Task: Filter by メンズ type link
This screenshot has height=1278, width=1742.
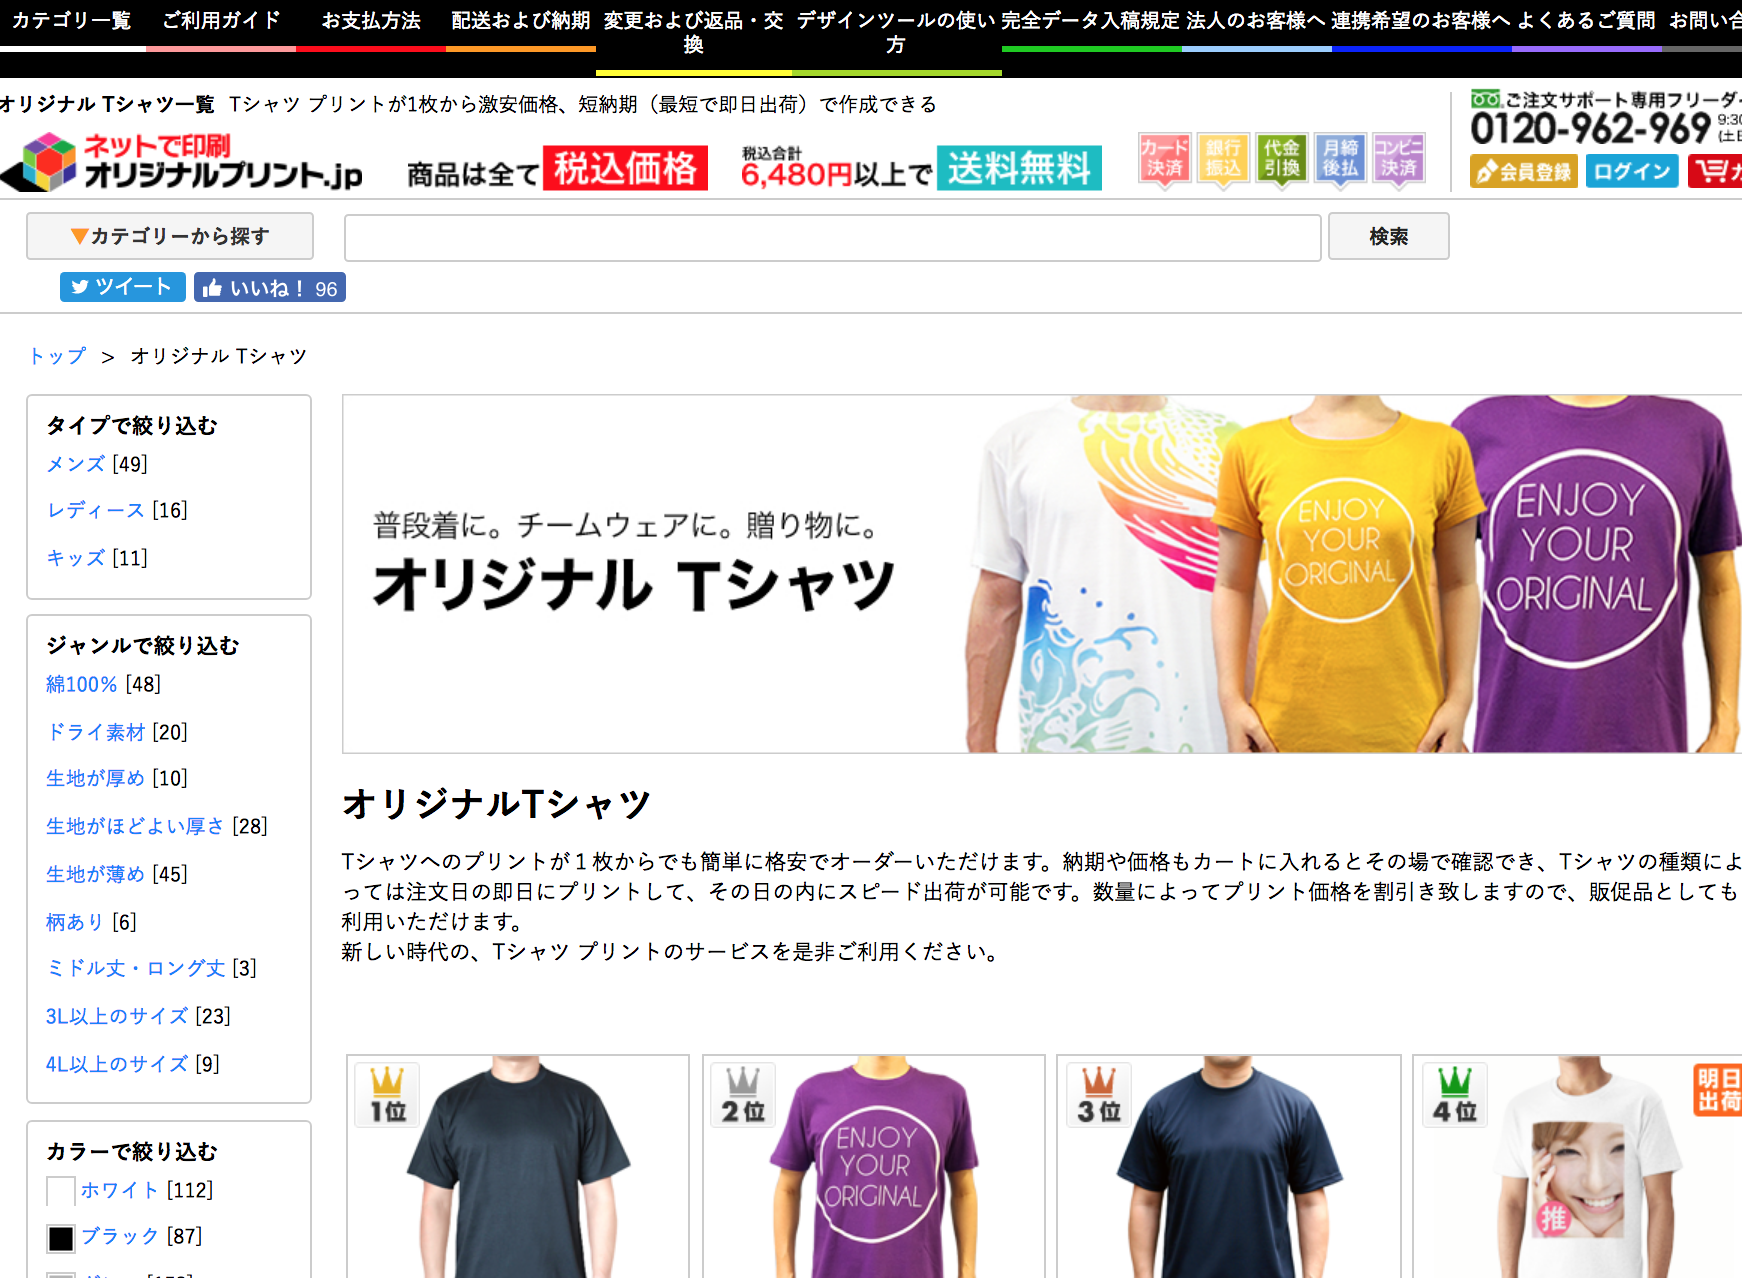Action: click(76, 464)
